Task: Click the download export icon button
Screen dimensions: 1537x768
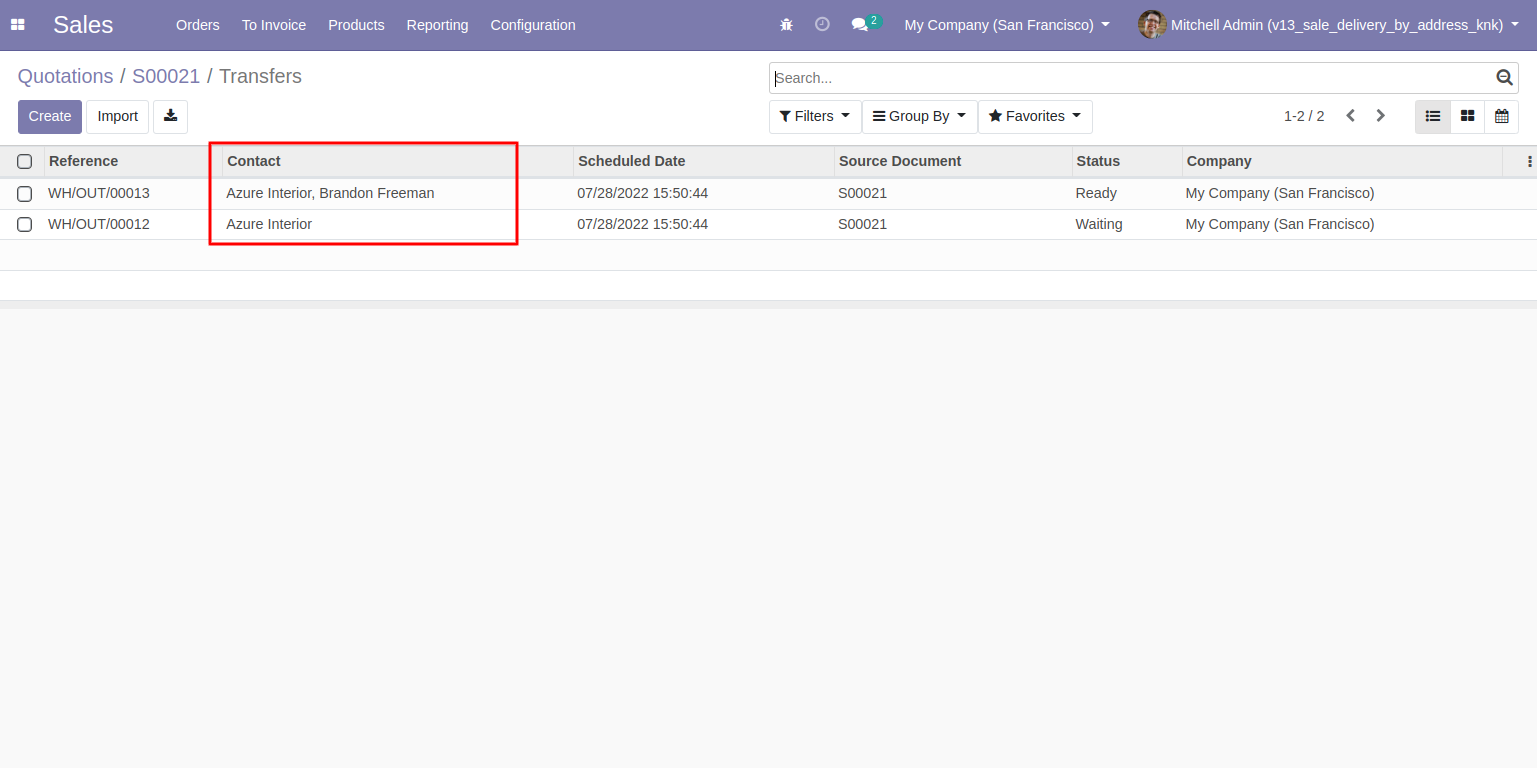Action: (x=170, y=116)
